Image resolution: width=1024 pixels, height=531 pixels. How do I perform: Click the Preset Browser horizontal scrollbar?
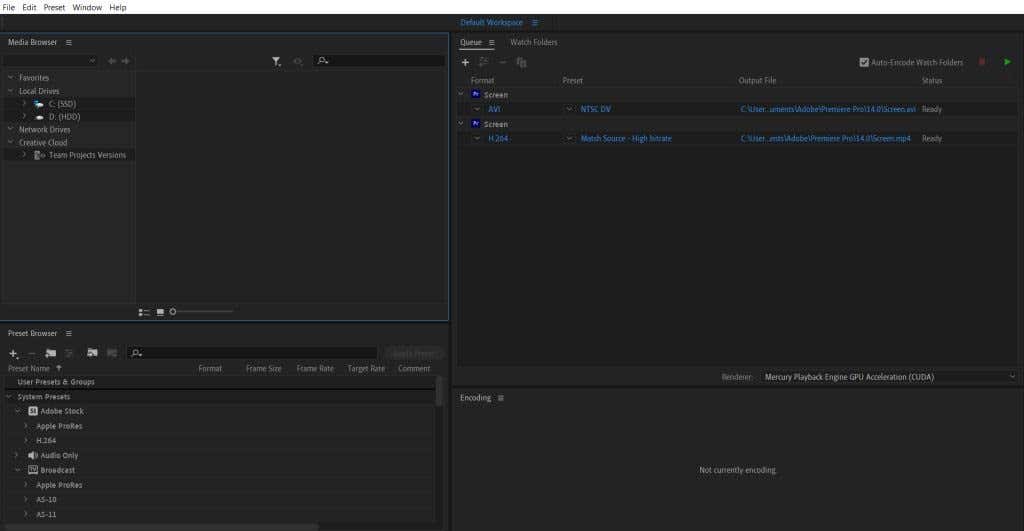point(161,526)
